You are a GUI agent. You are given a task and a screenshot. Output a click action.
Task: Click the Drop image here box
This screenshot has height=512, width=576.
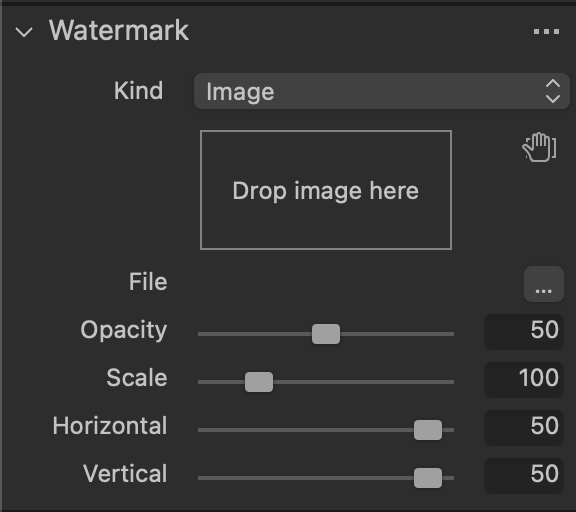point(326,190)
